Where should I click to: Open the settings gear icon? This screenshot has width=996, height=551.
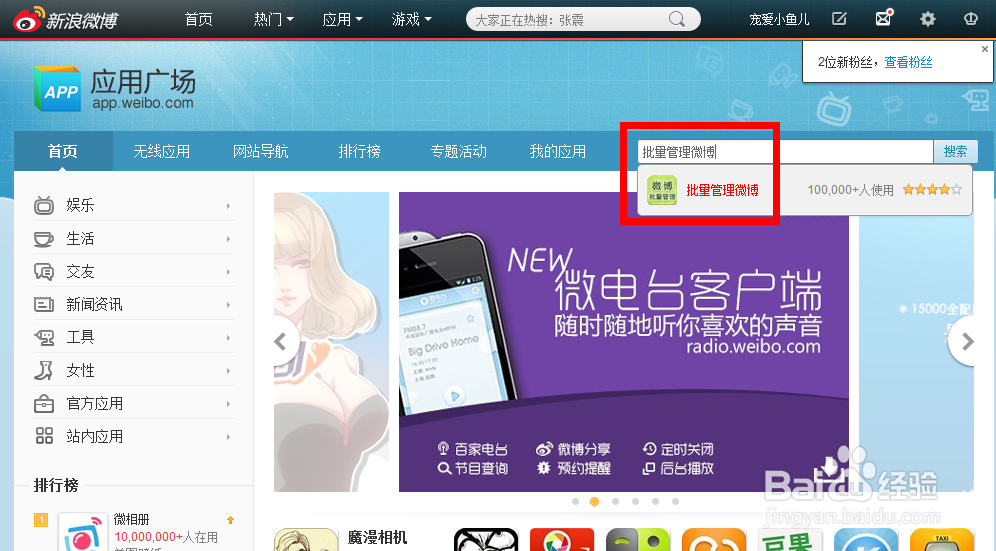927,19
